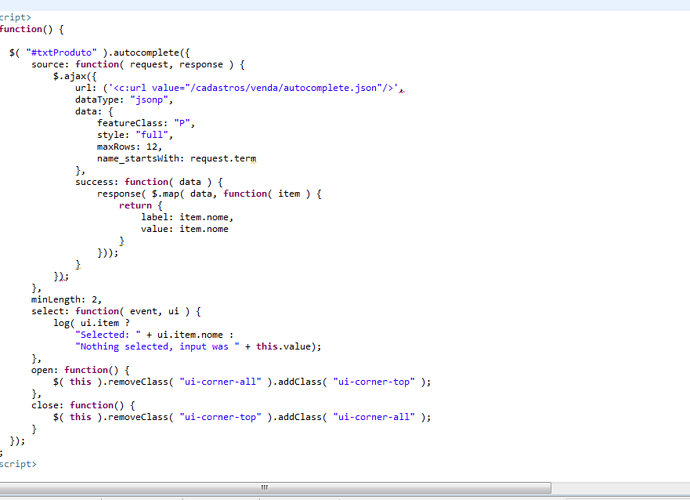Click the .autocomplete({ call text
690x500 pixels.
[149, 53]
